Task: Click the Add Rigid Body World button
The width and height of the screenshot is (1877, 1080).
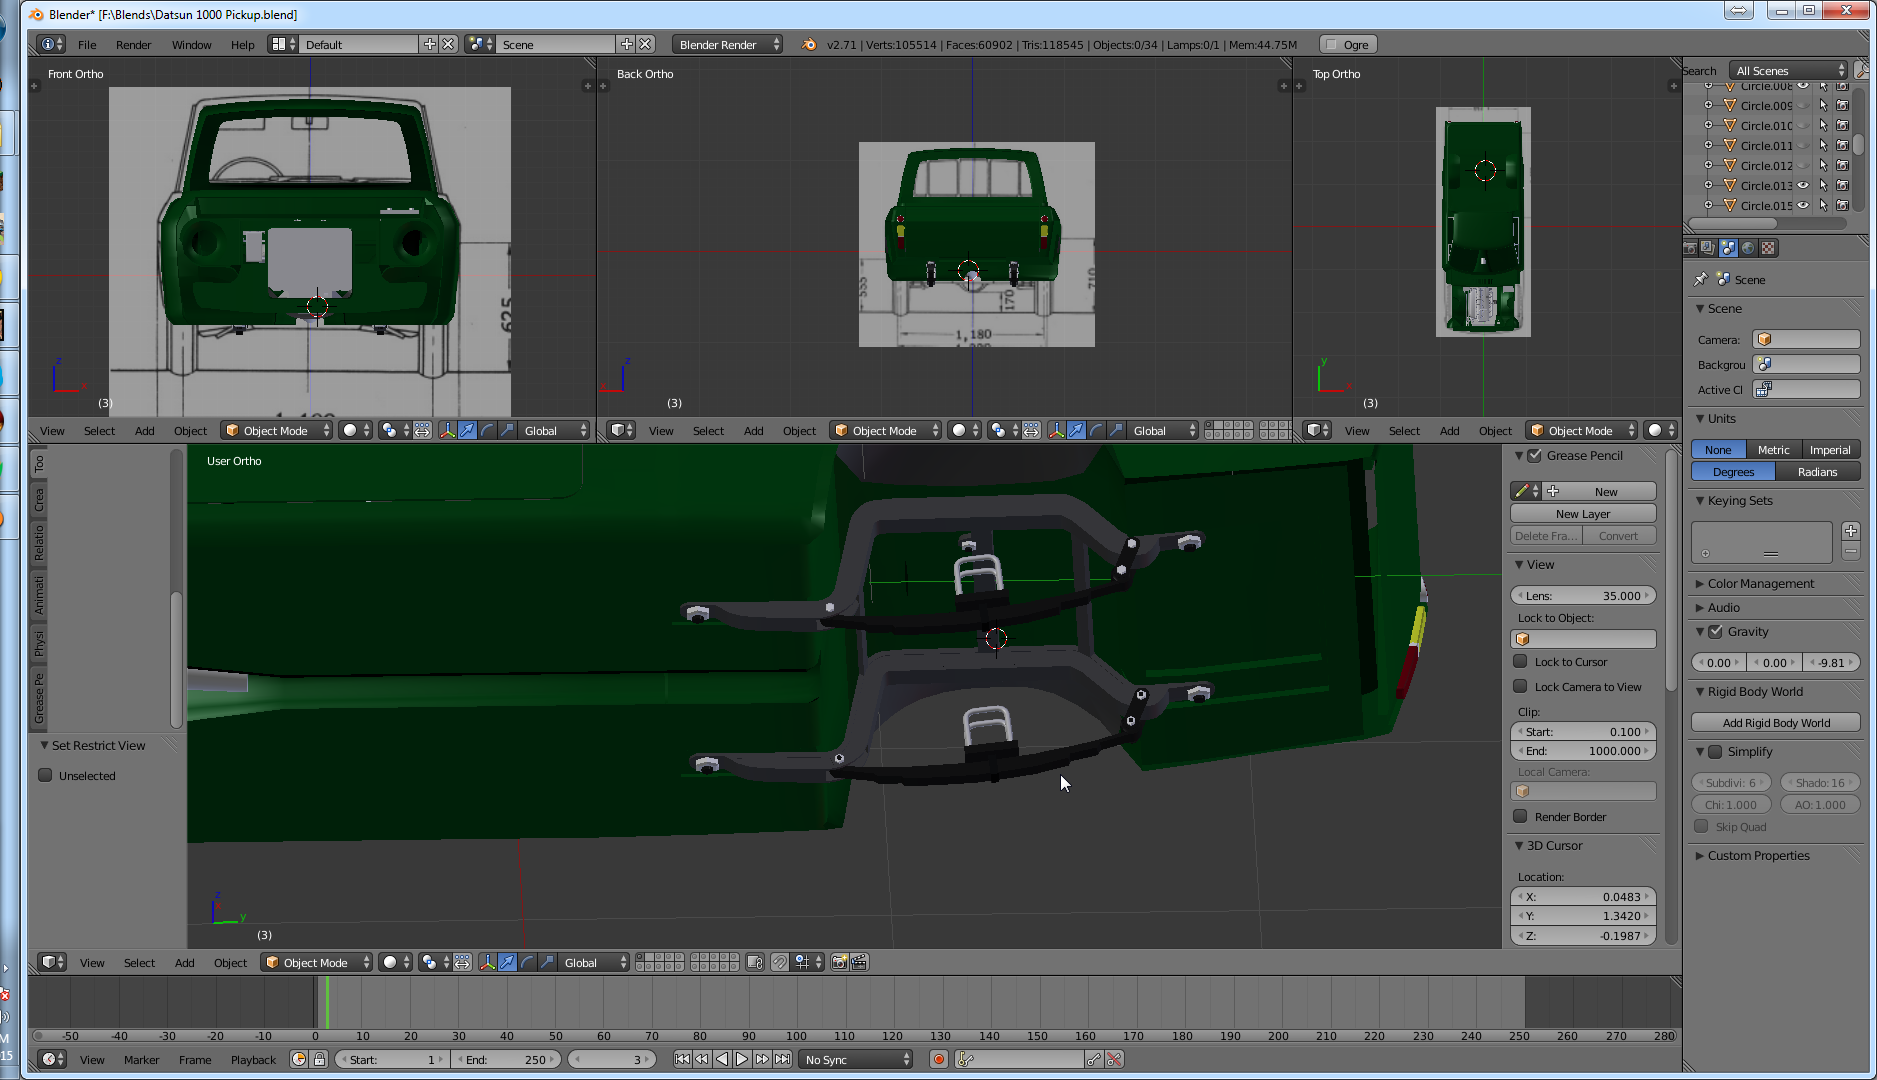Action: coord(1775,722)
